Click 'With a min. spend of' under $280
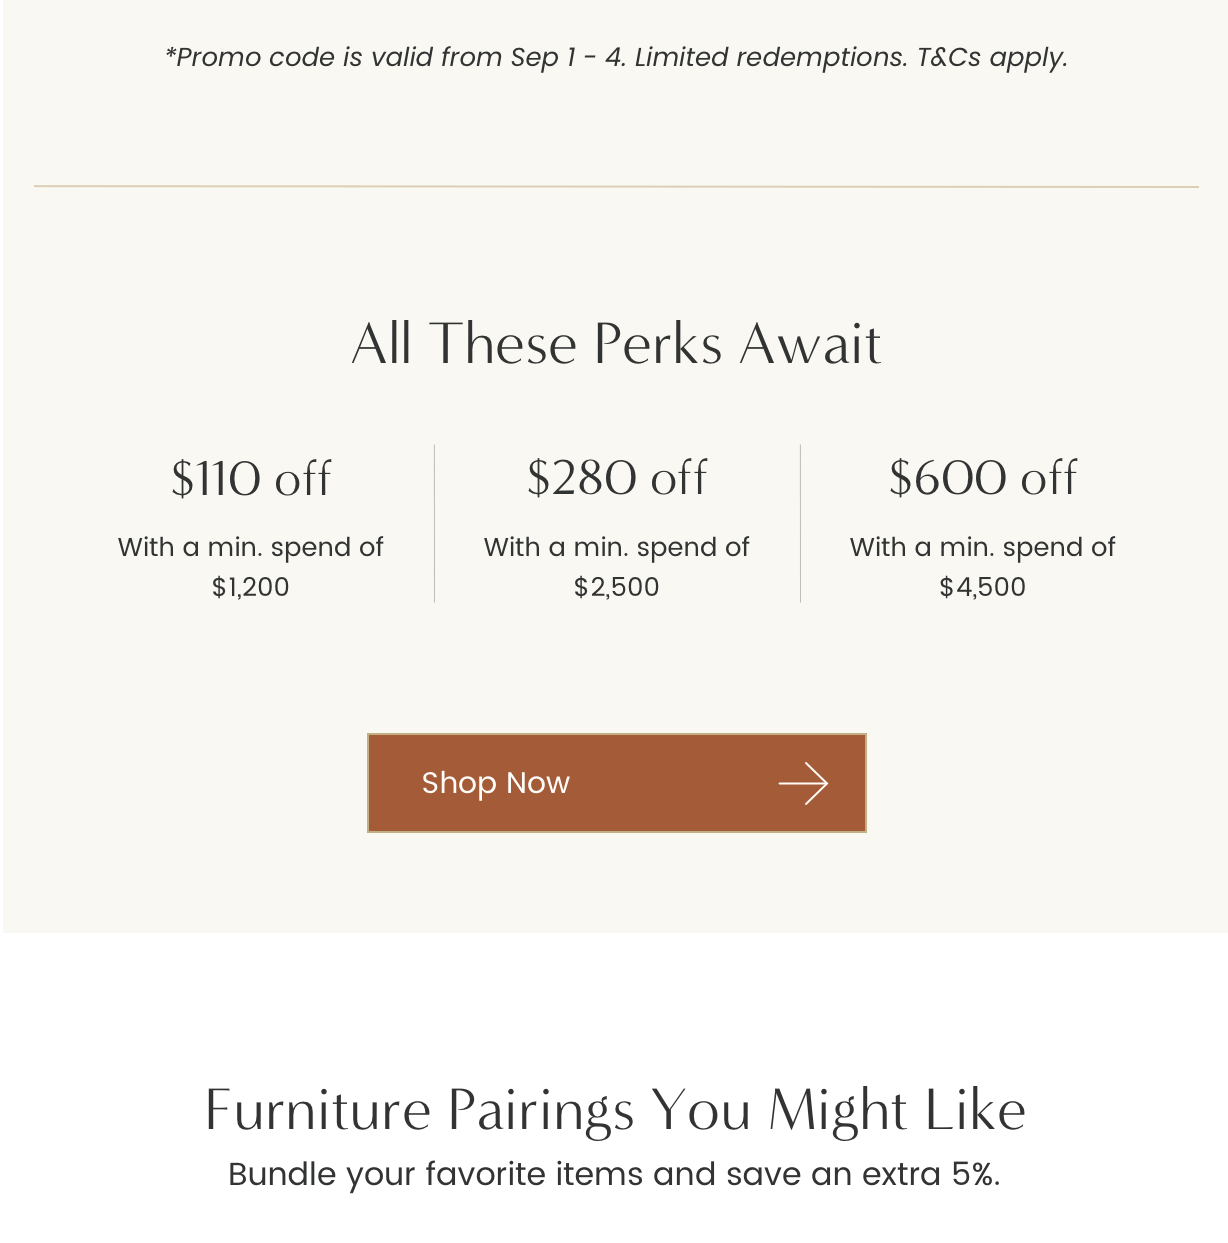 617,547
